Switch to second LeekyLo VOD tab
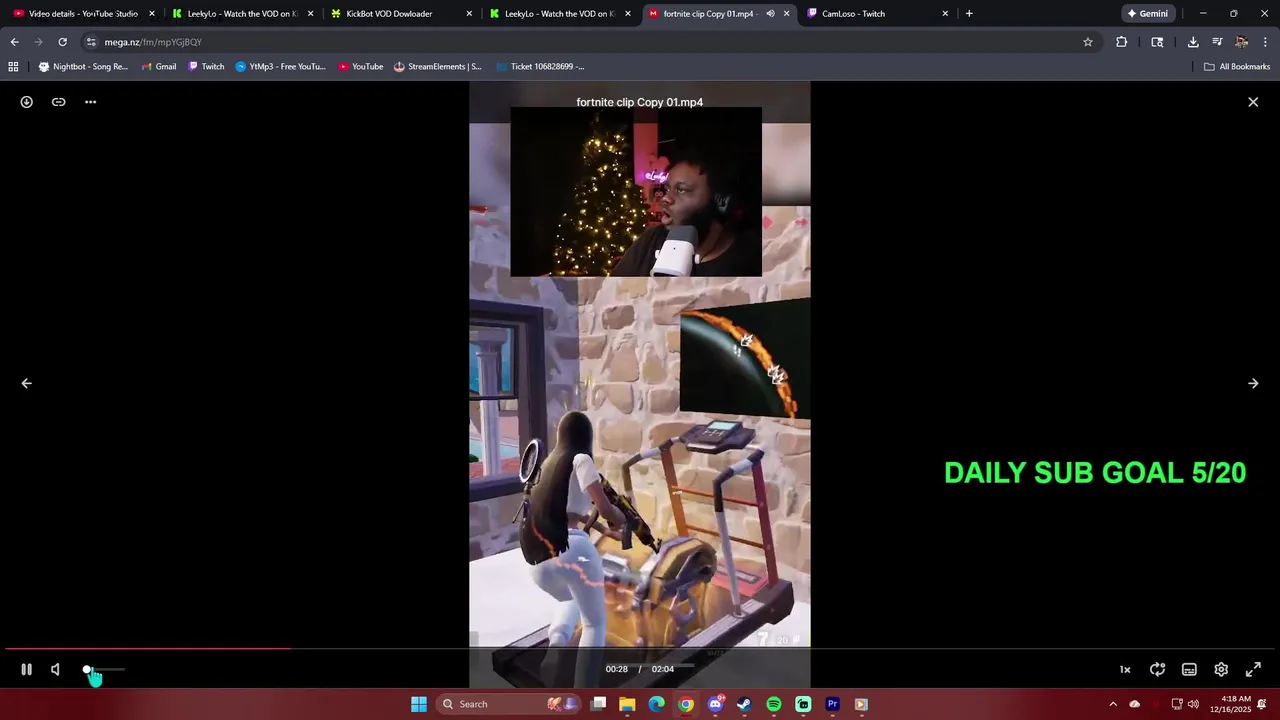 point(559,14)
